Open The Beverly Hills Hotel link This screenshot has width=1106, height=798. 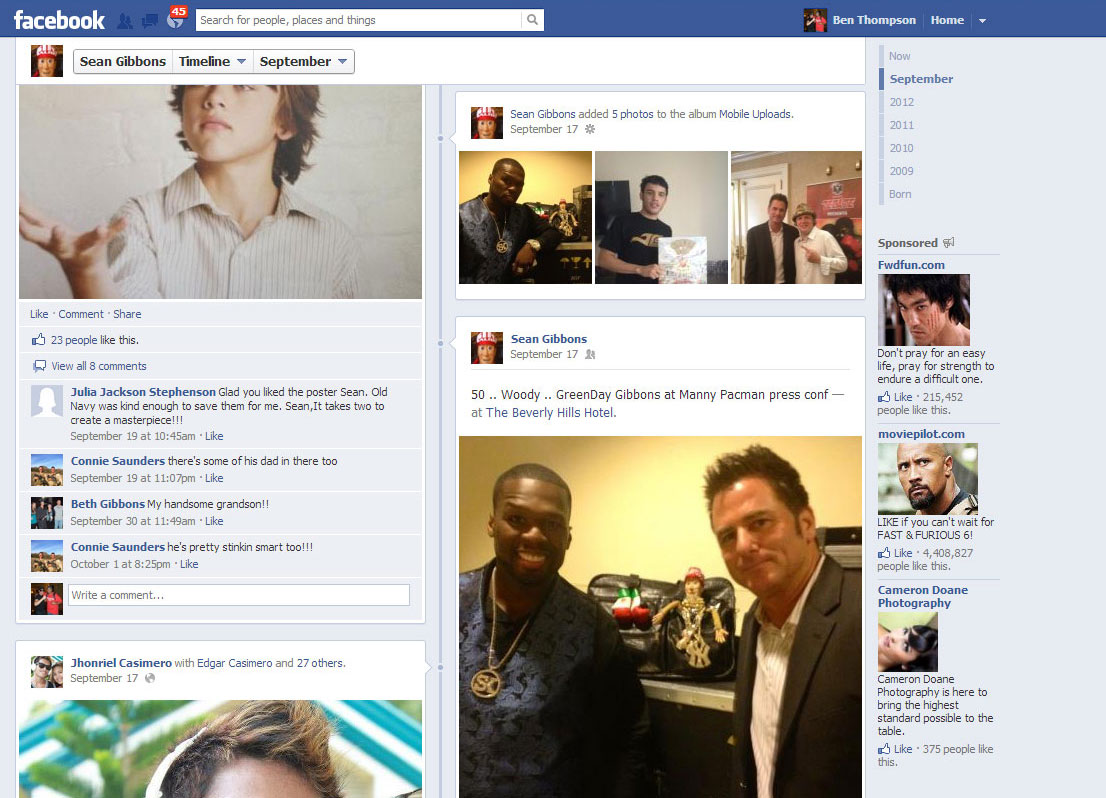(550, 413)
